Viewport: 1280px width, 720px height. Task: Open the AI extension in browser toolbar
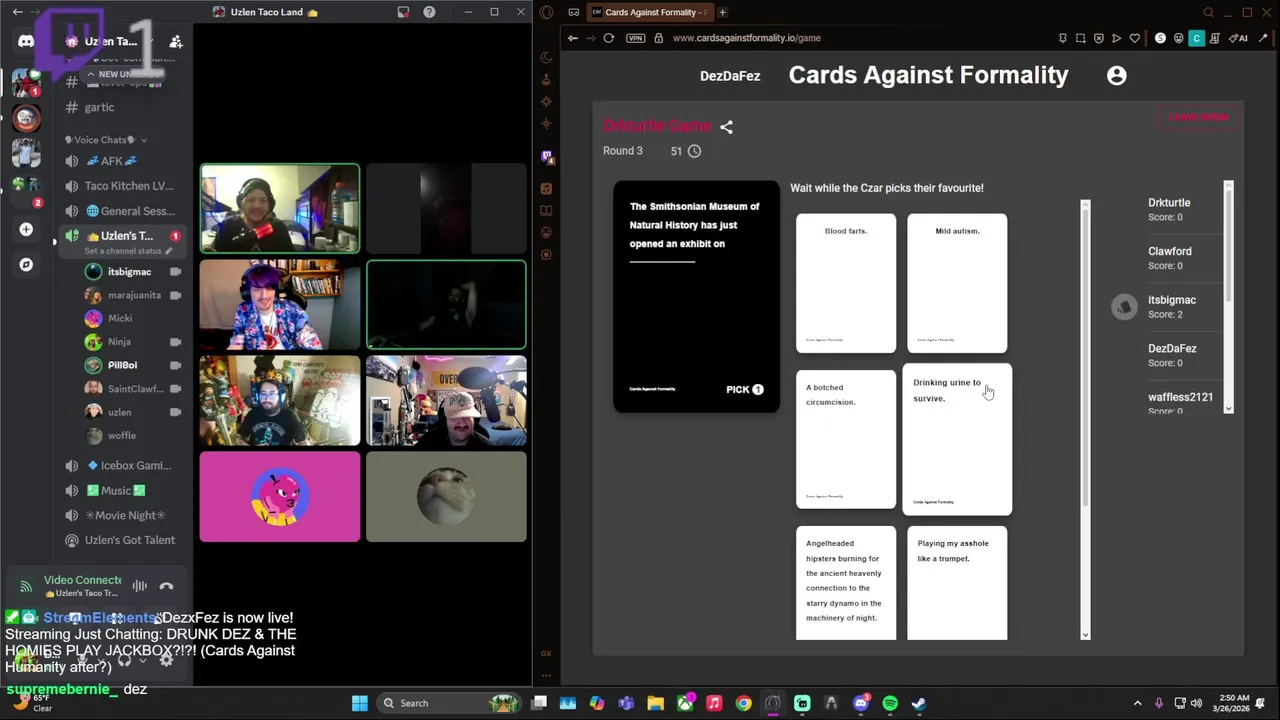(x=1237, y=38)
